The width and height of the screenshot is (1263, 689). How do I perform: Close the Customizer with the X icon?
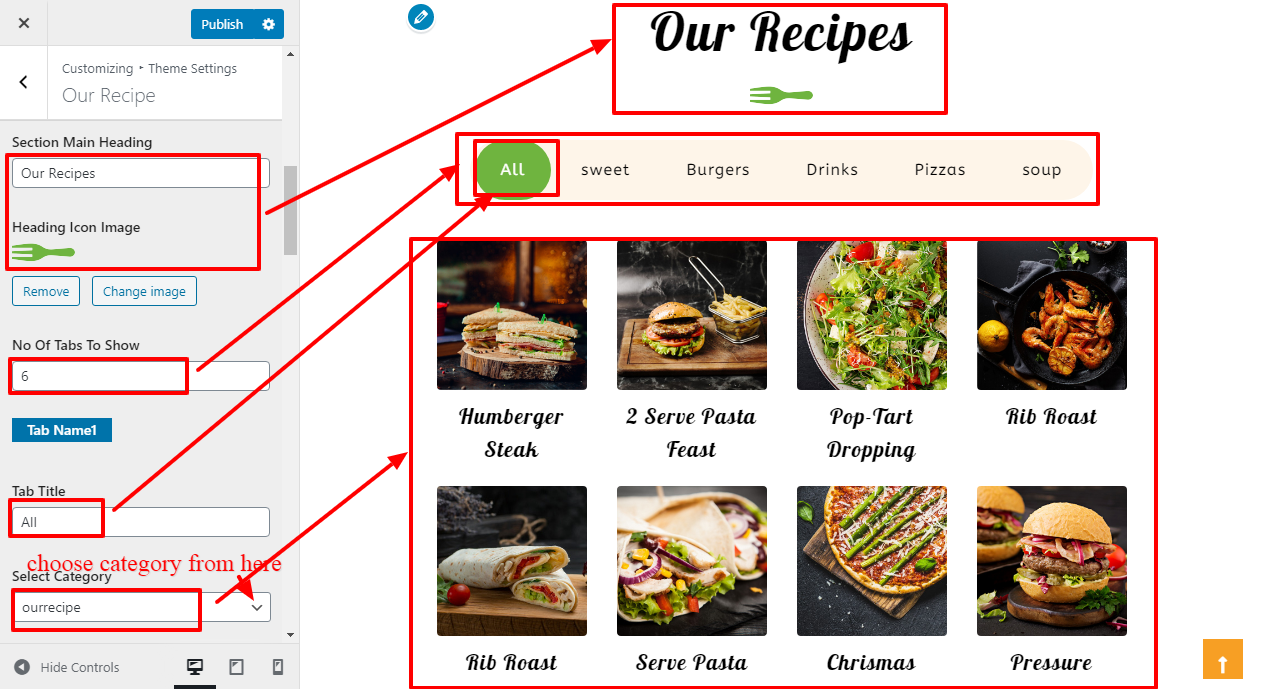tap(24, 23)
